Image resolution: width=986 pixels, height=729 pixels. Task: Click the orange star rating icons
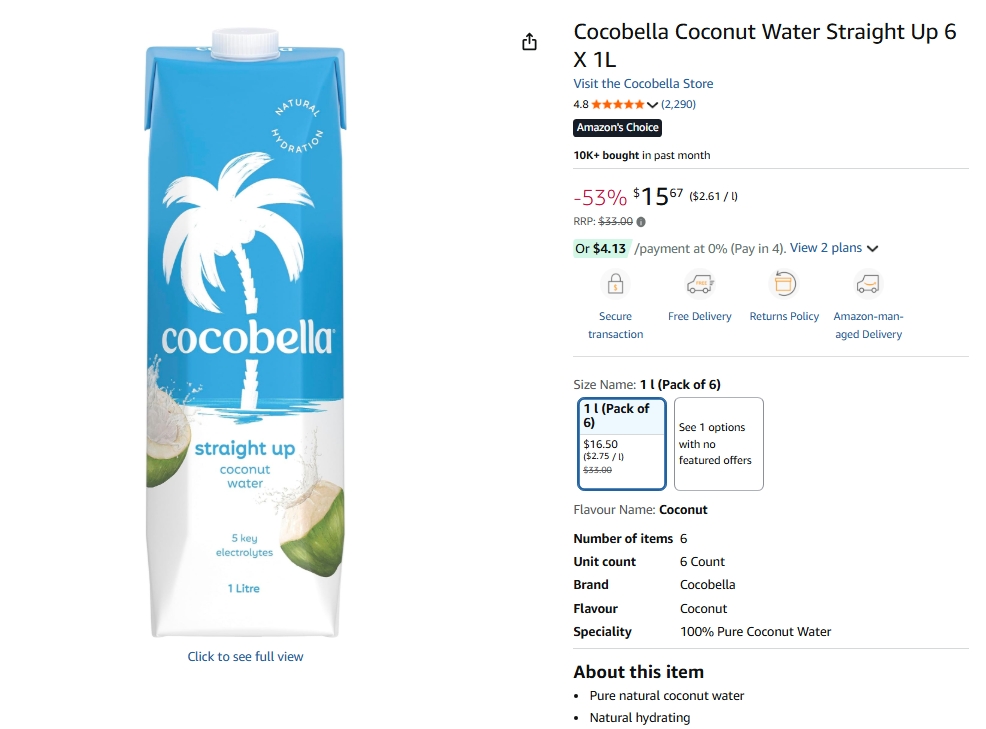tap(618, 104)
